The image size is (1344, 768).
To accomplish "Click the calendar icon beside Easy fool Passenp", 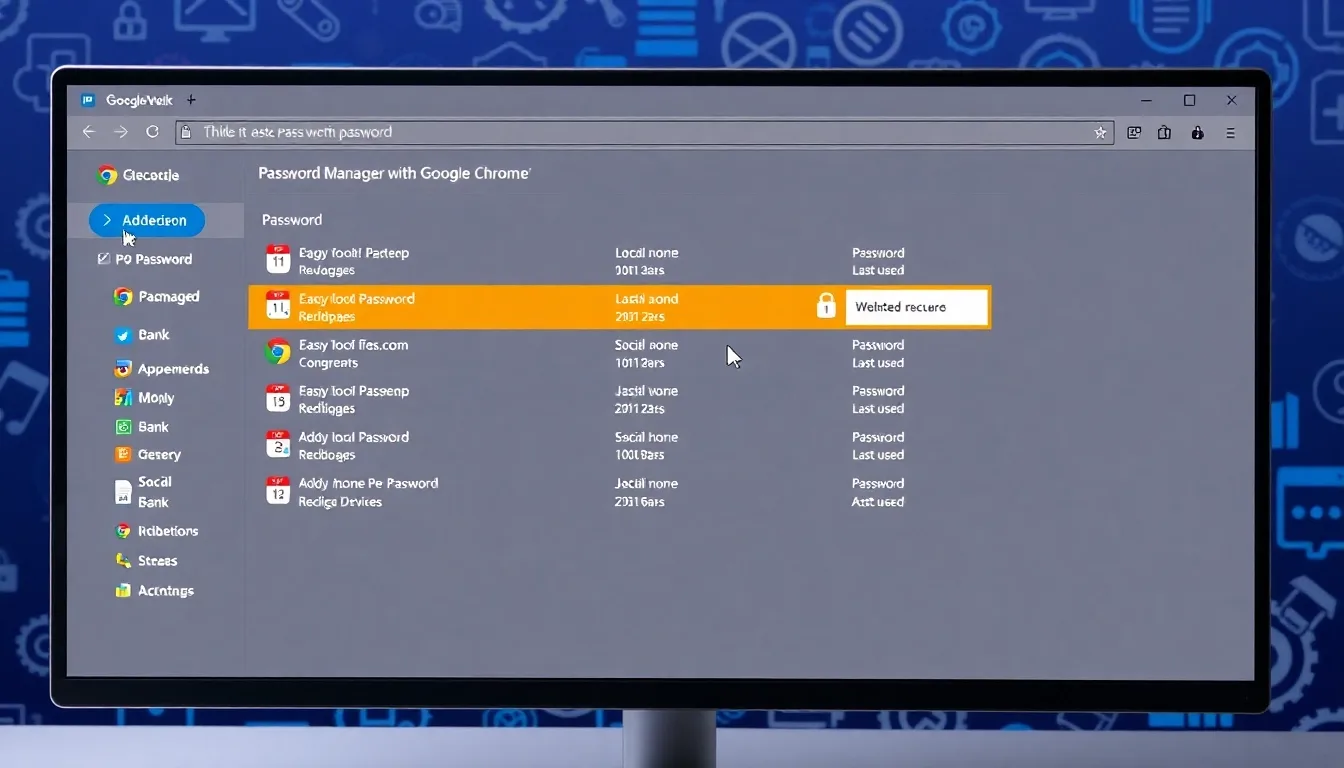I will point(278,398).
